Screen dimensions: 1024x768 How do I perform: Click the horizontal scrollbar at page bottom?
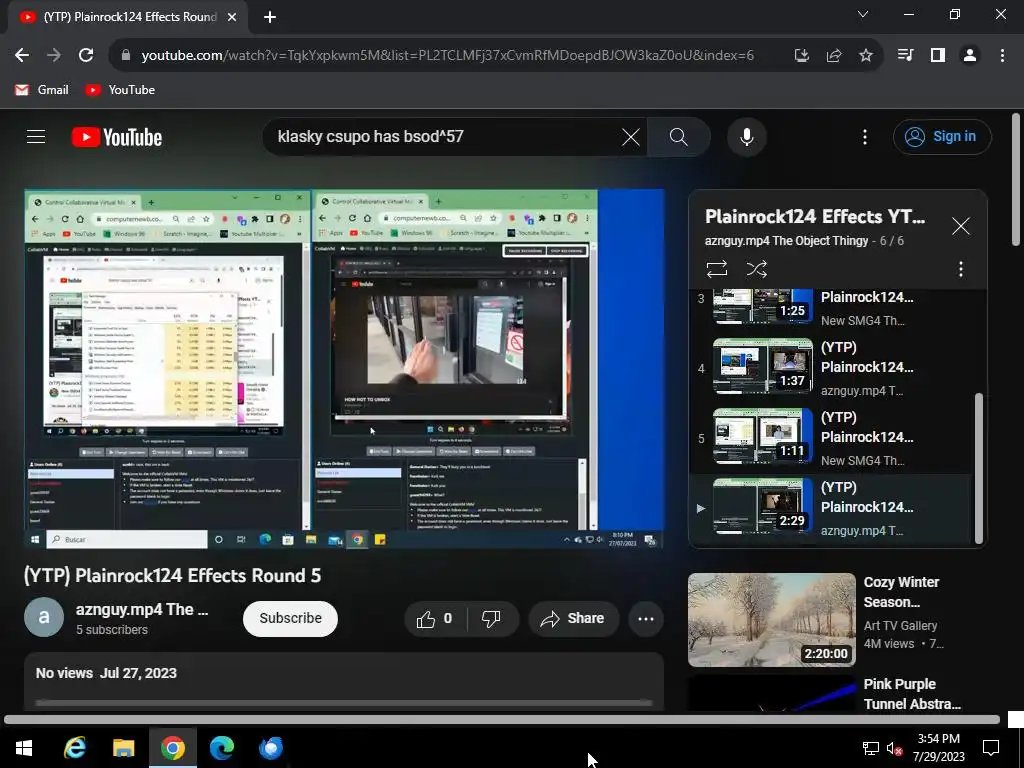click(x=502, y=720)
